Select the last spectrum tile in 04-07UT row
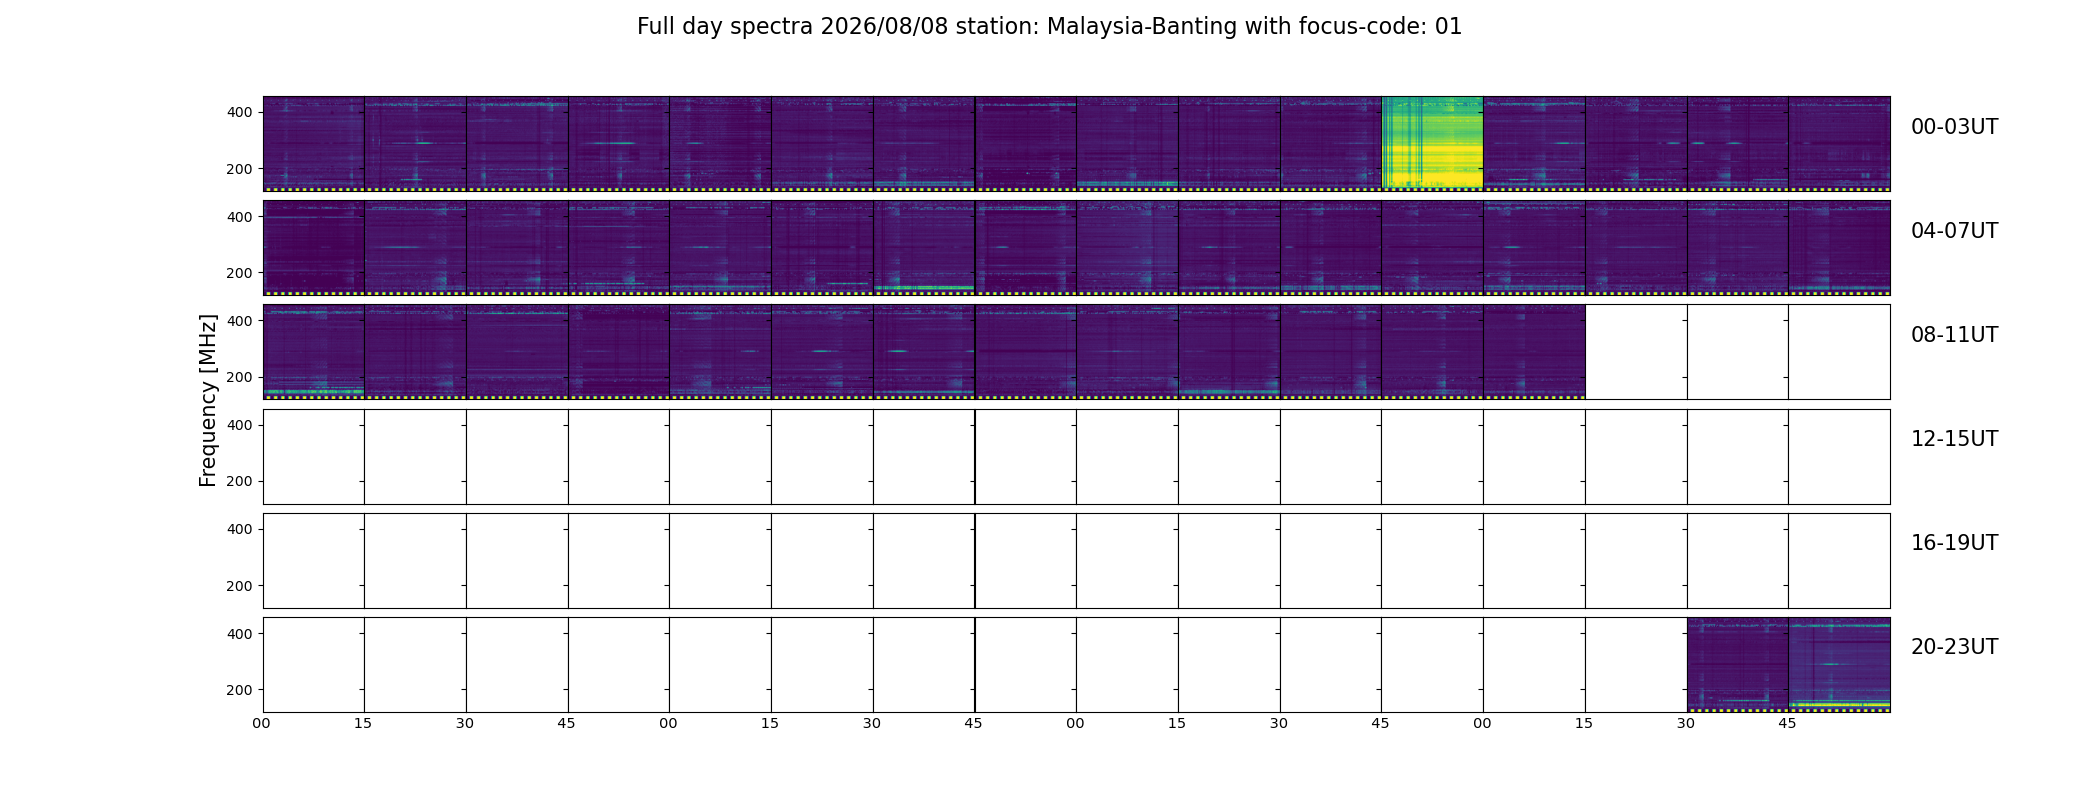 click(1839, 248)
